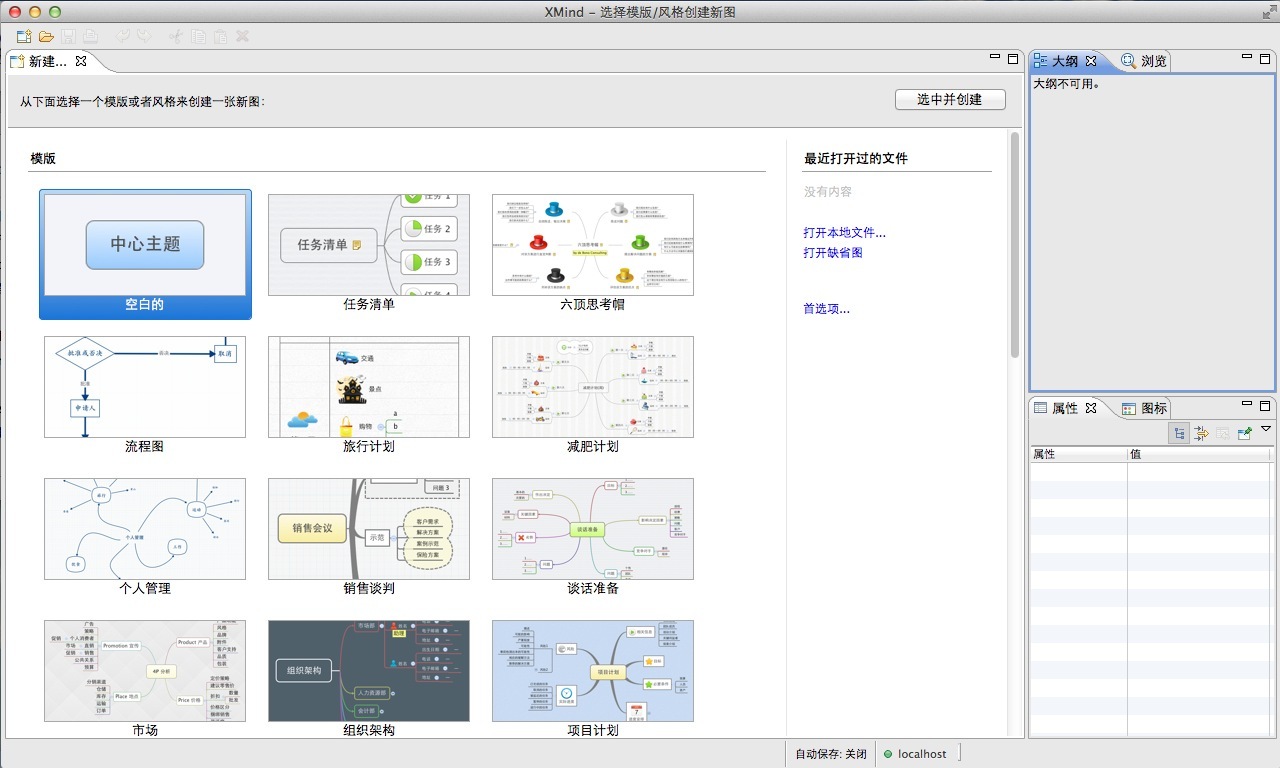The height and width of the screenshot is (768, 1280).
Task: Click the Open file folder icon
Action: pos(46,36)
